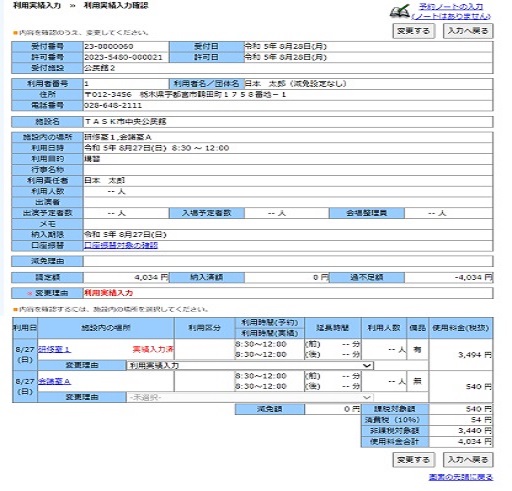Click the red 実績入力済 status text

coord(153,349)
